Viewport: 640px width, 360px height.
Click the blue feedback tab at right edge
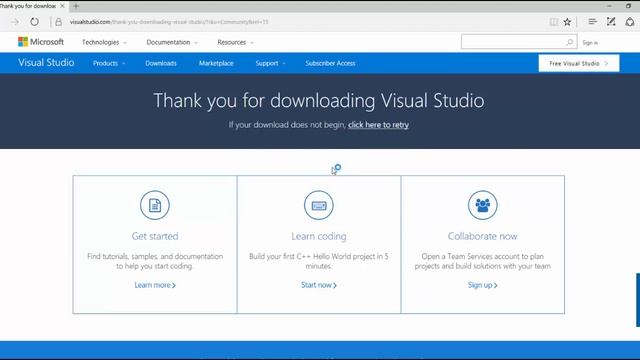coord(638,300)
